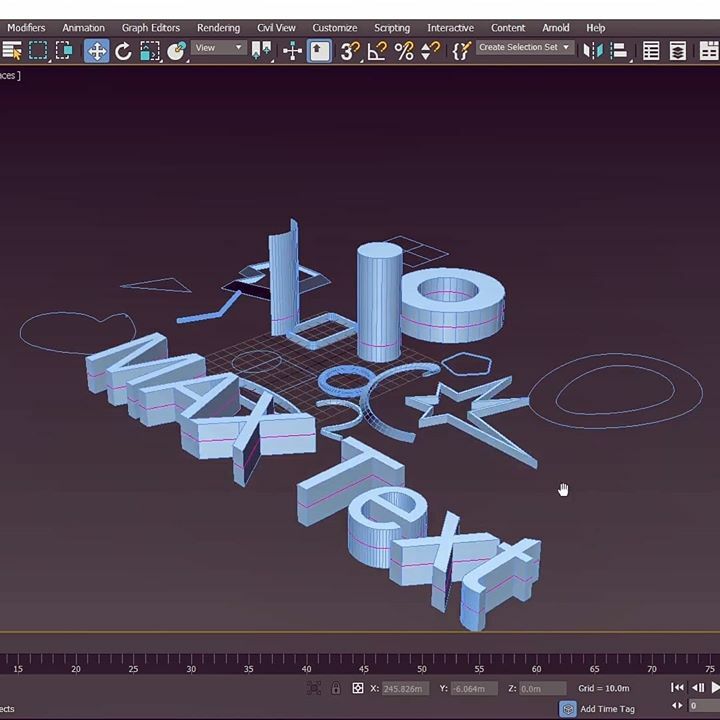
Task: Open the Content menu
Action: [508, 28]
